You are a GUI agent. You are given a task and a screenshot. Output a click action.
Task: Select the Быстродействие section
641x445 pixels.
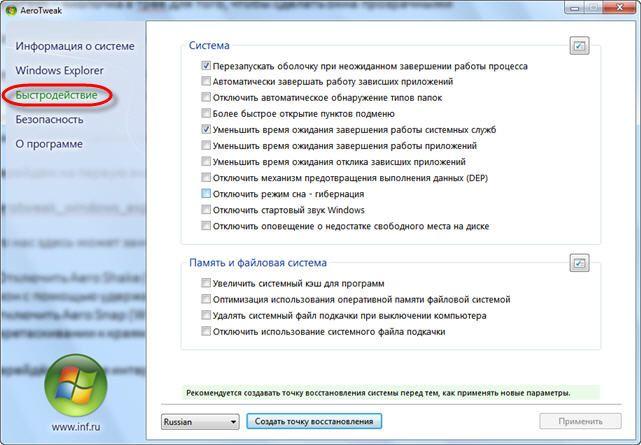56,95
